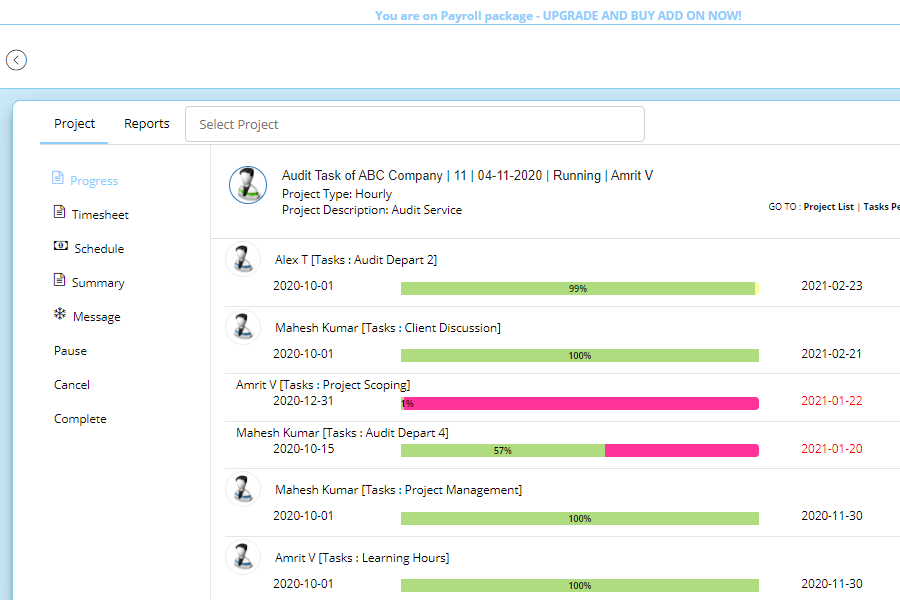Open the Select Project dropdown

415,124
